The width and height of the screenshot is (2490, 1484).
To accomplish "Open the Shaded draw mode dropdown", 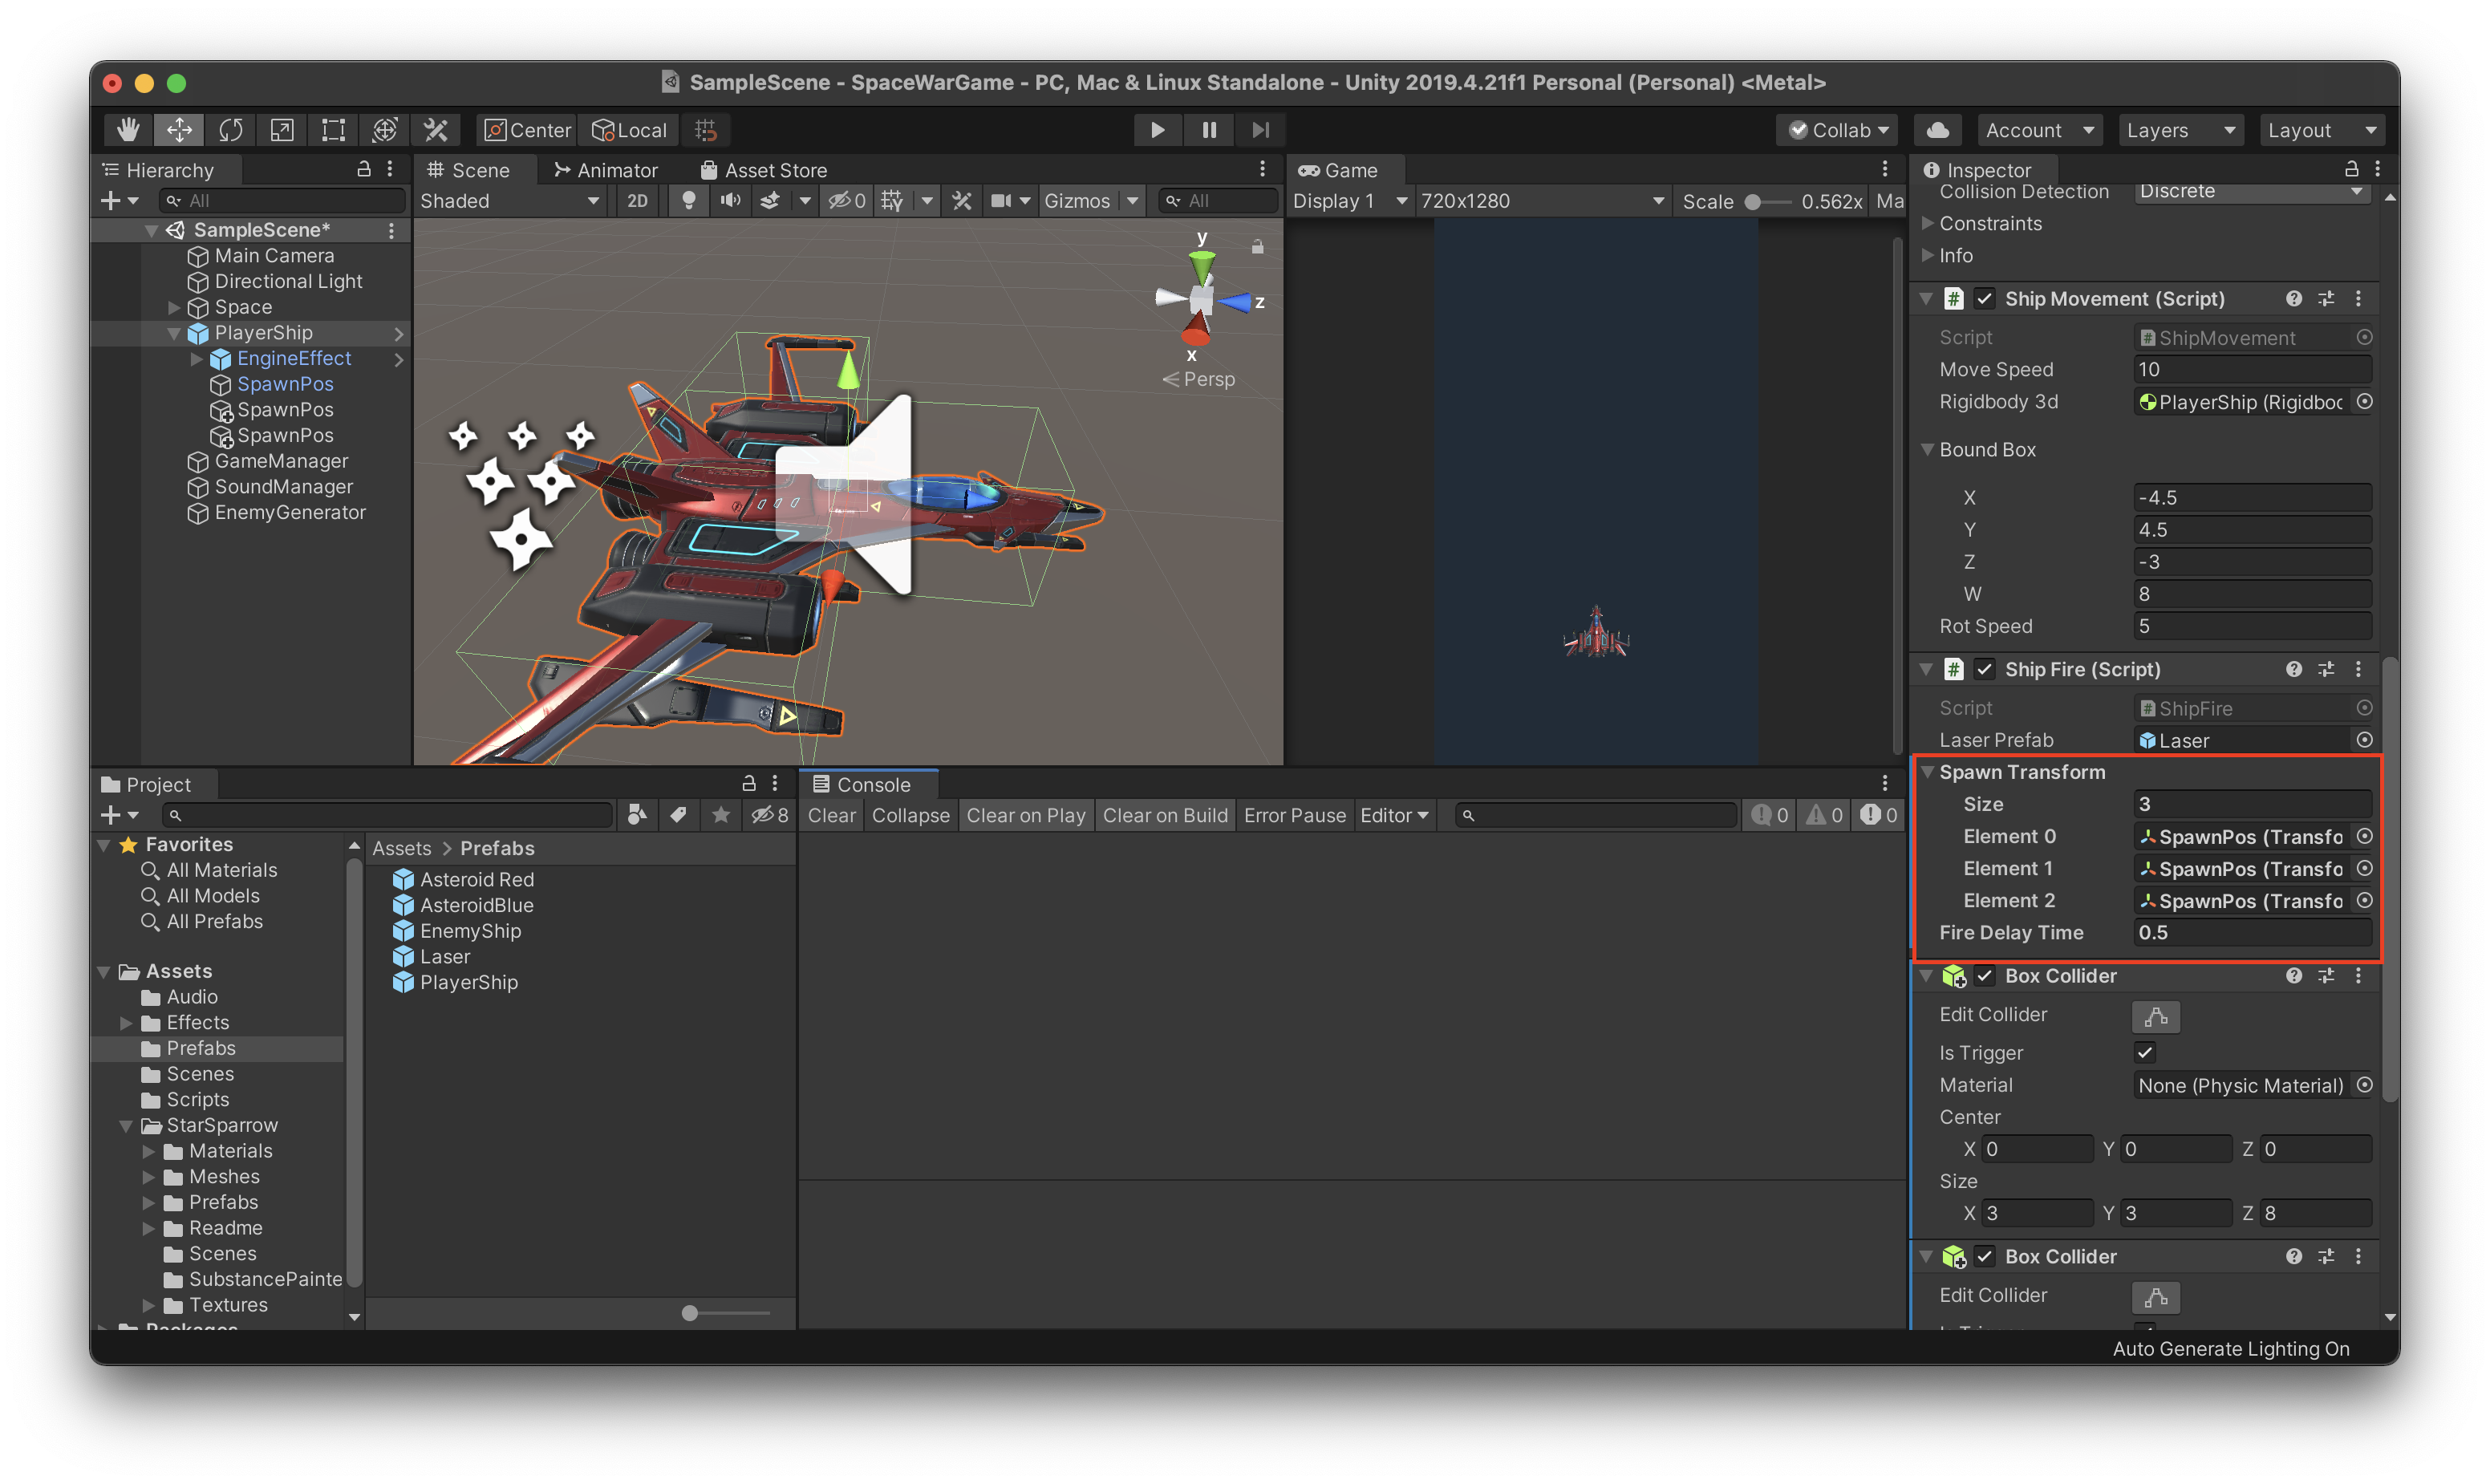I will (x=508, y=201).
